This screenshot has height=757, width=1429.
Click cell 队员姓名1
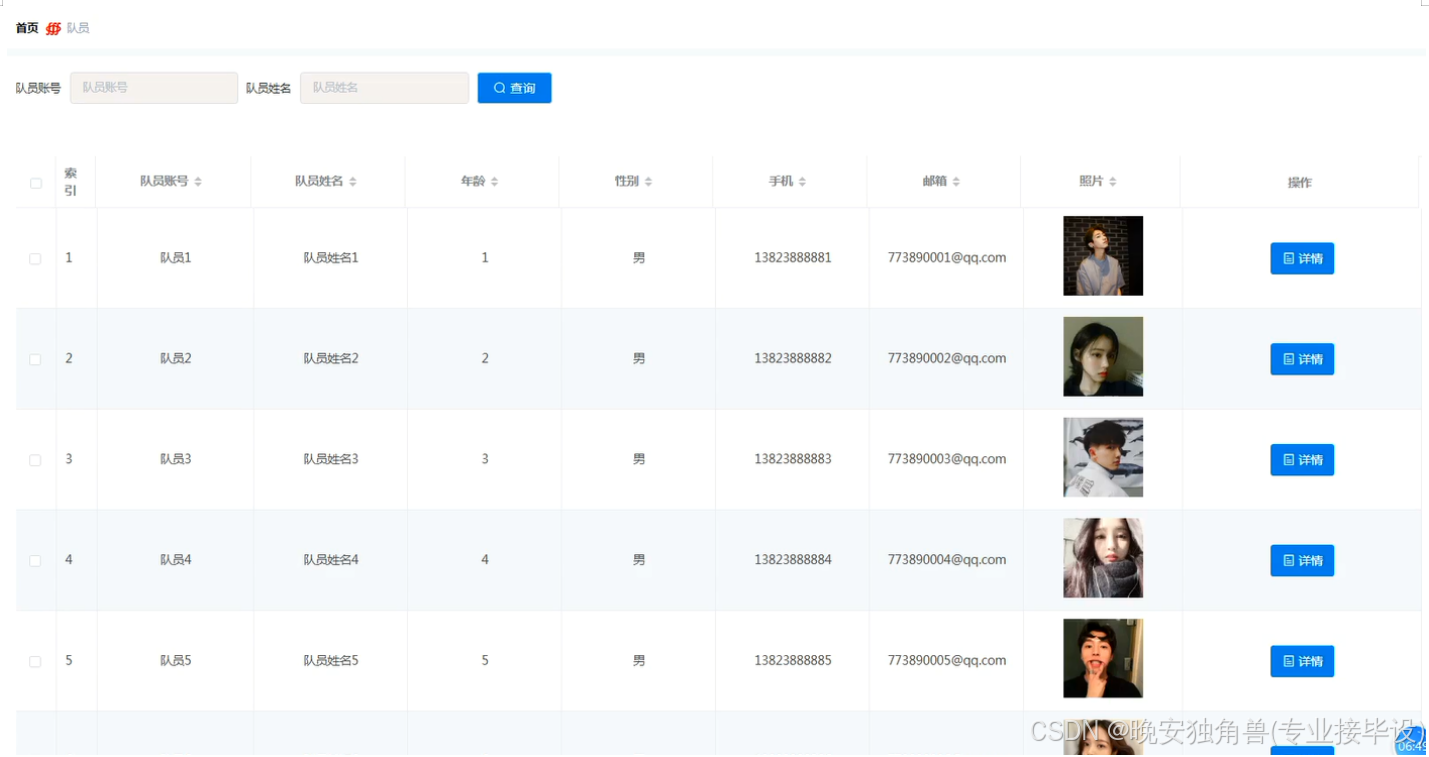(x=331, y=258)
